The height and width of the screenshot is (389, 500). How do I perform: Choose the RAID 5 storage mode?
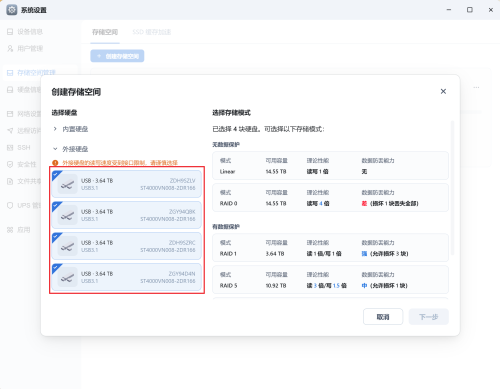pos(330,280)
